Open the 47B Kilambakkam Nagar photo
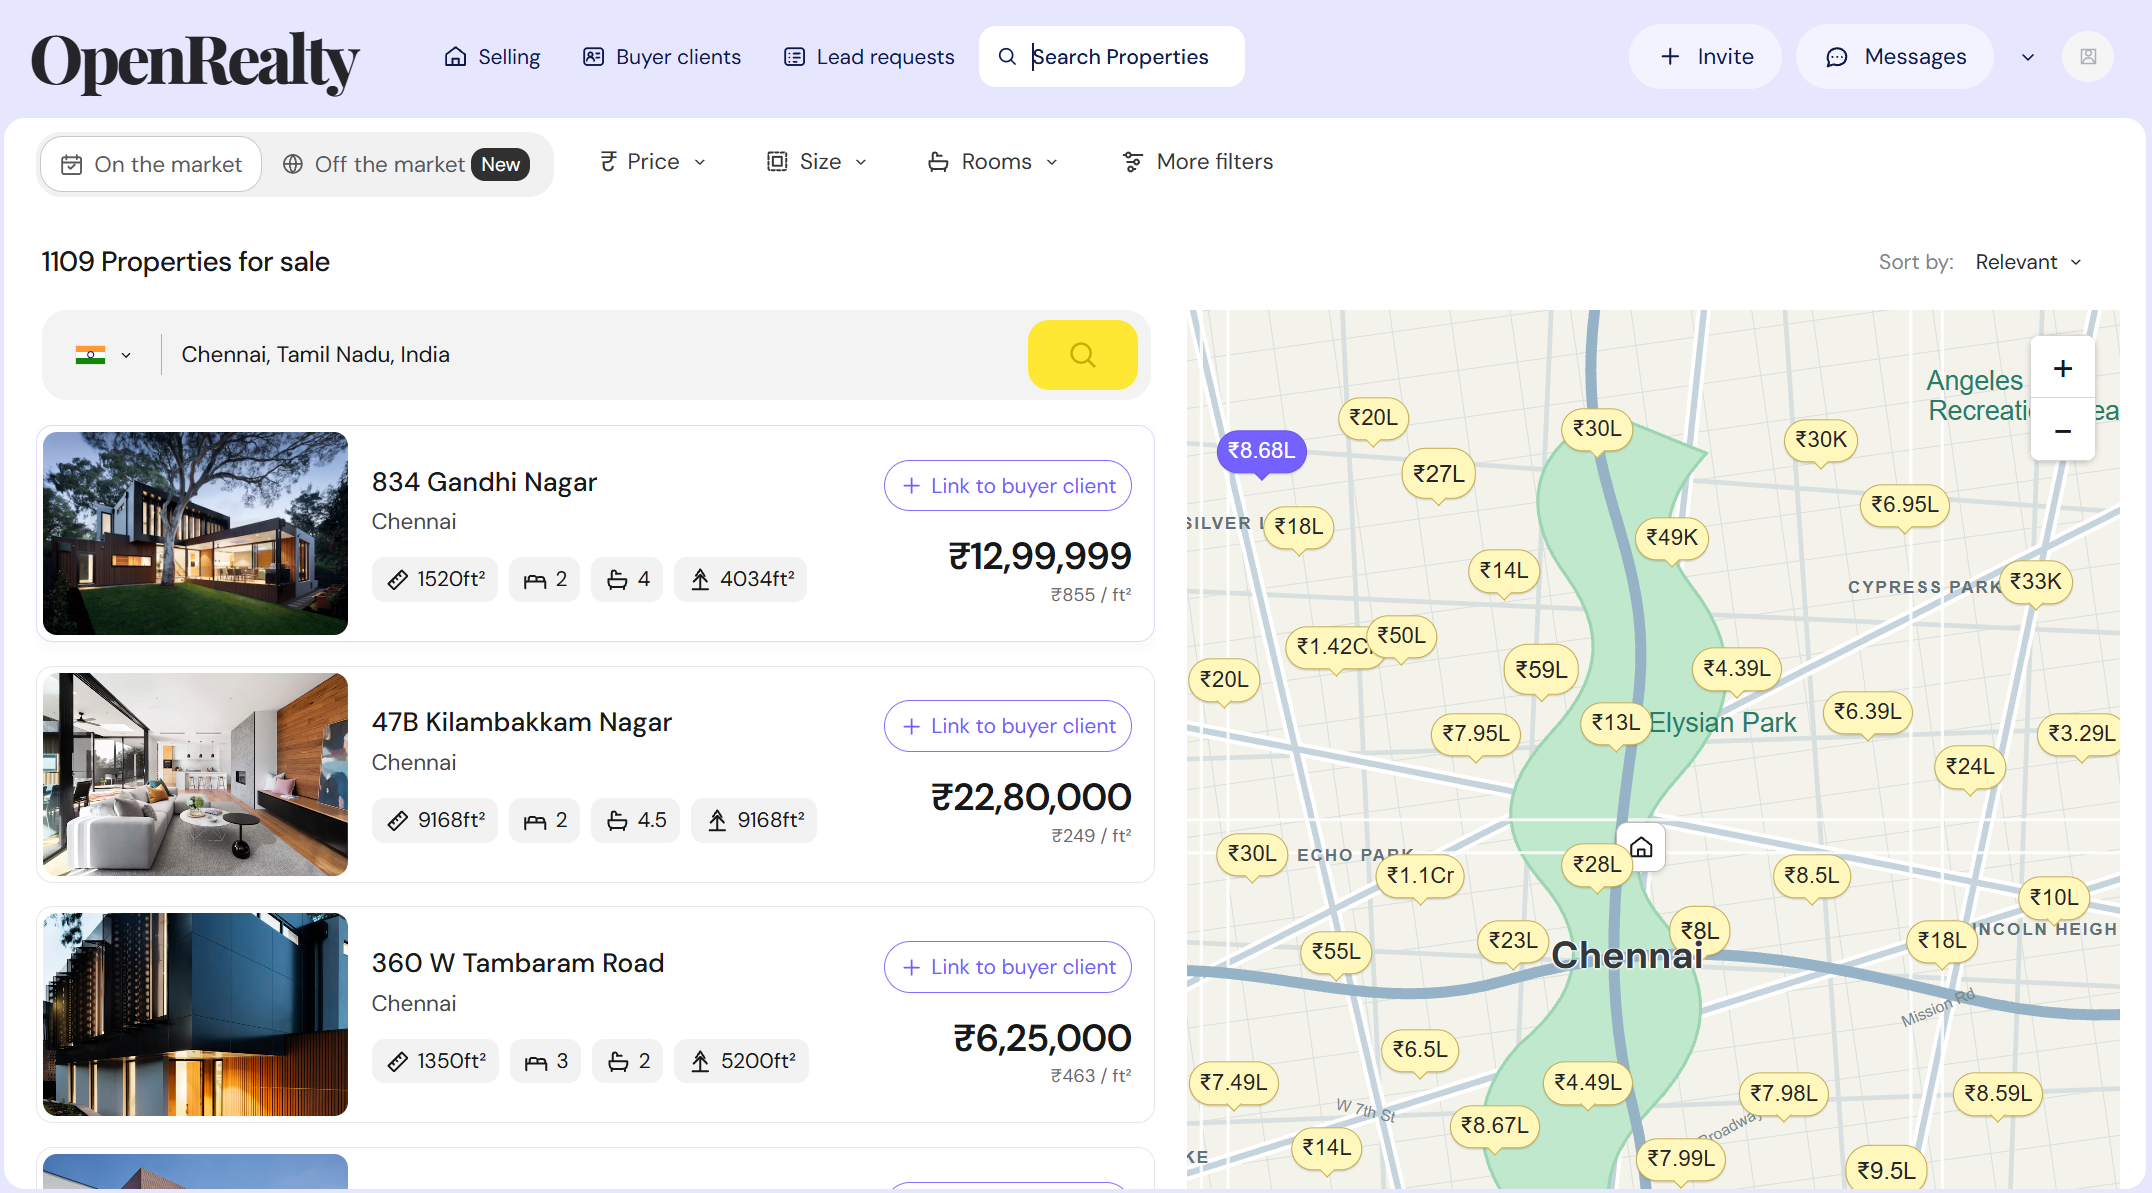 pyautogui.click(x=195, y=774)
